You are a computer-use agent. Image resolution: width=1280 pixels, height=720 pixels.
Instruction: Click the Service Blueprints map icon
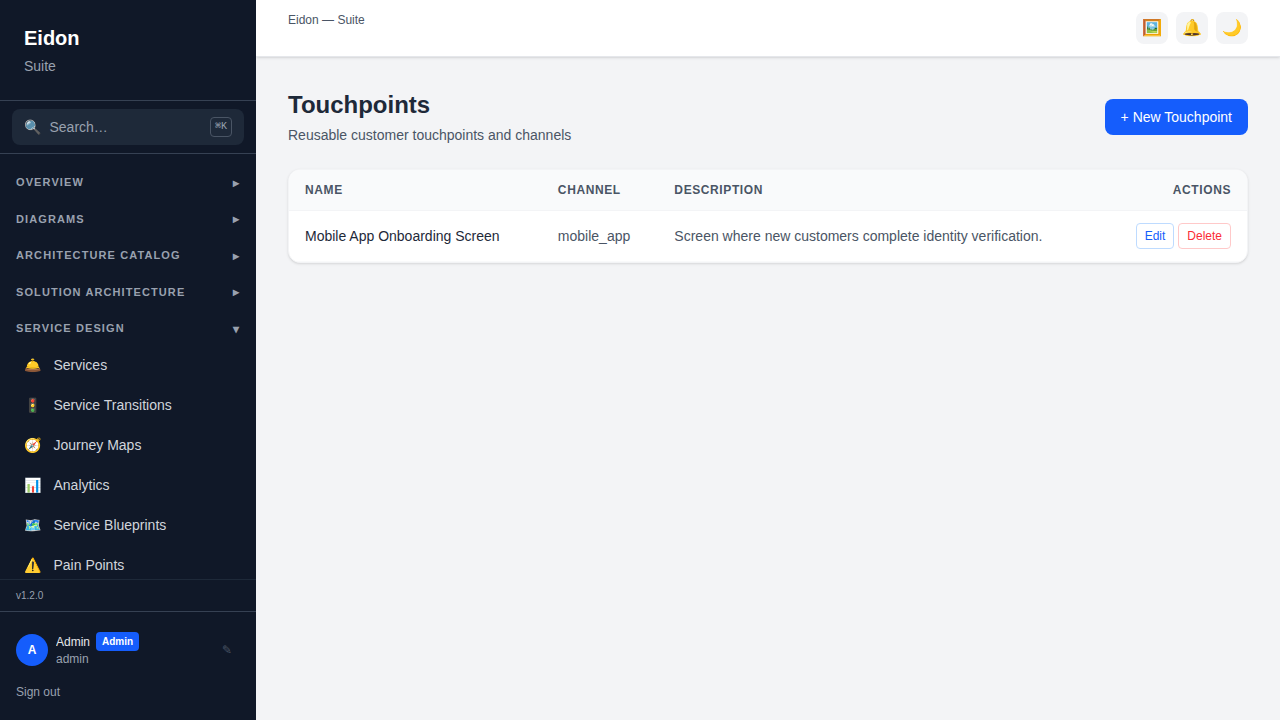tap(33, 525)
